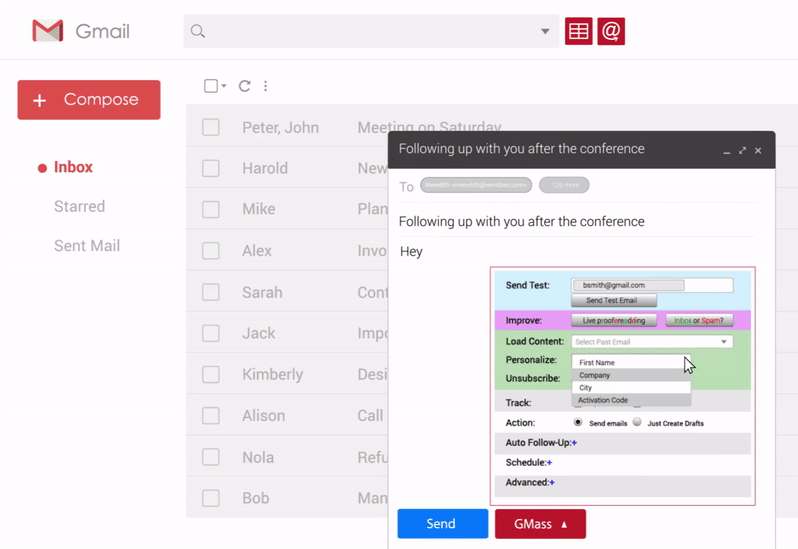
Task: Choose Company from the Personalize list
Action: pyautogui.click(x=595, y=375)
